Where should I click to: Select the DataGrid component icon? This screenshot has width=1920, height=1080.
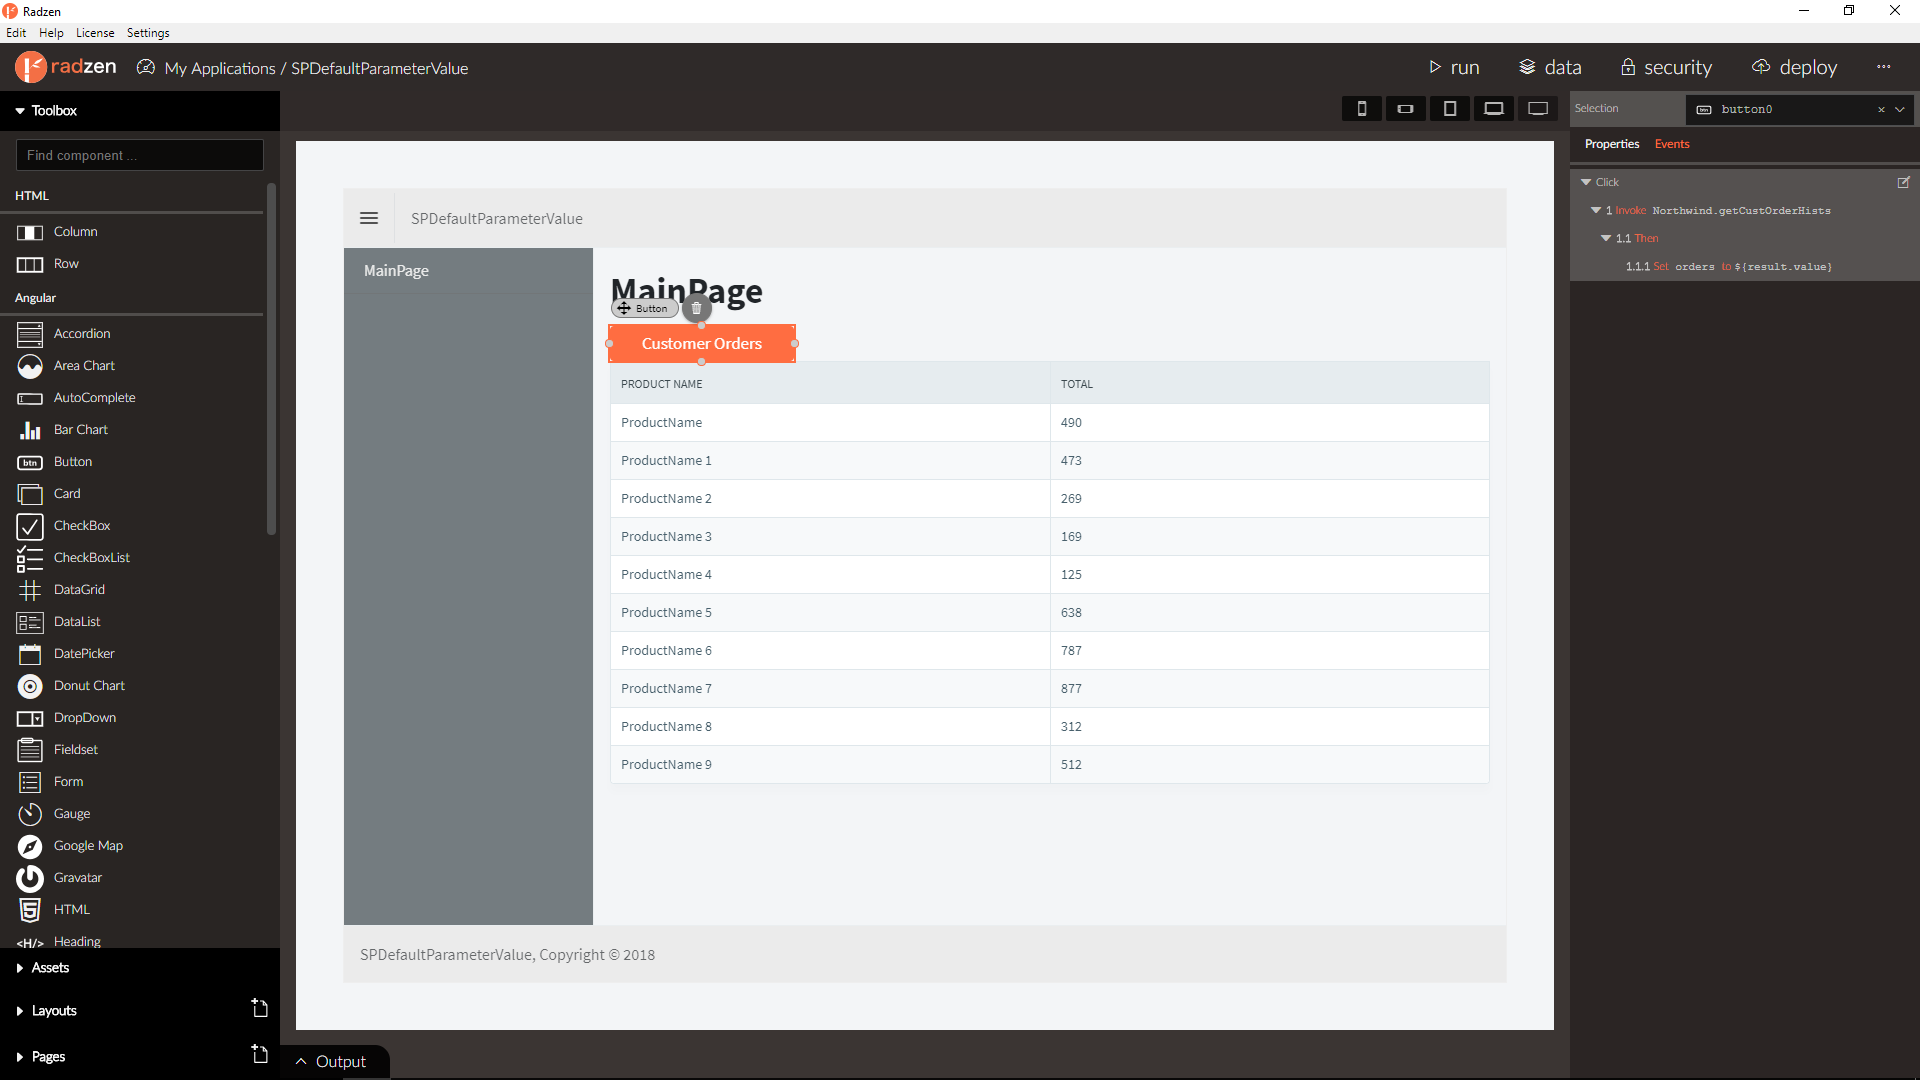(30, 590)
